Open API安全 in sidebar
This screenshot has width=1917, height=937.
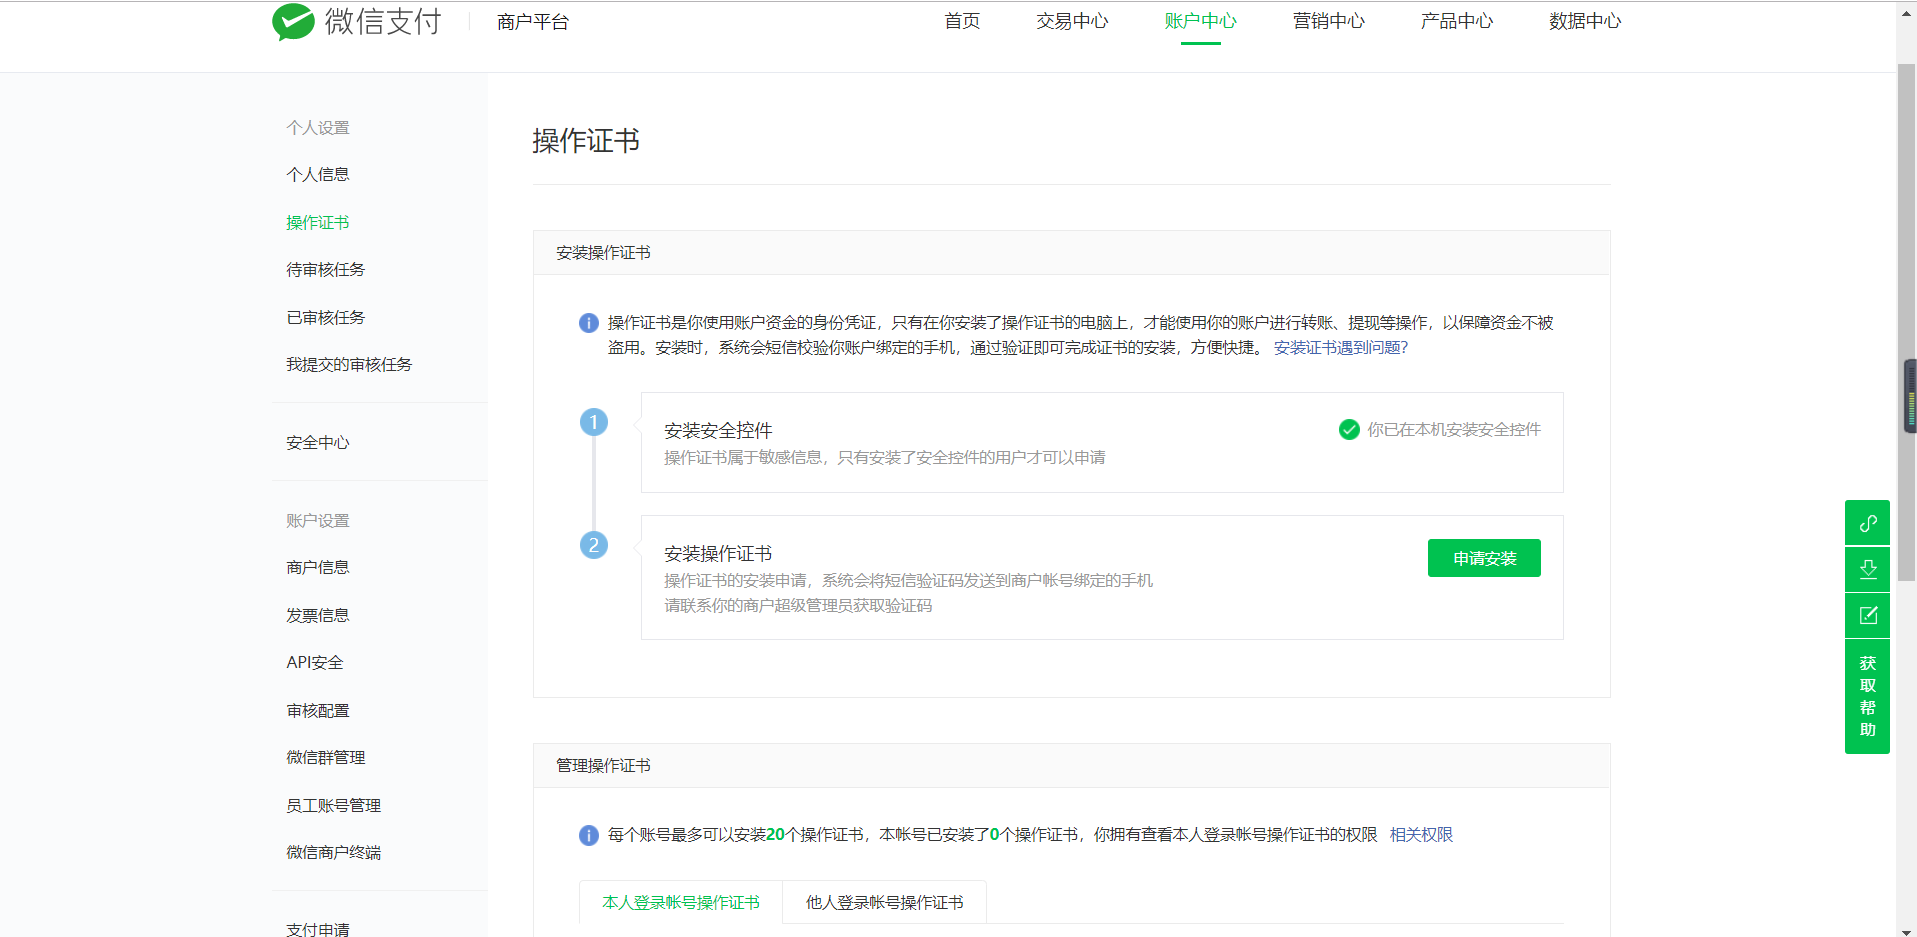coord(315,663)
